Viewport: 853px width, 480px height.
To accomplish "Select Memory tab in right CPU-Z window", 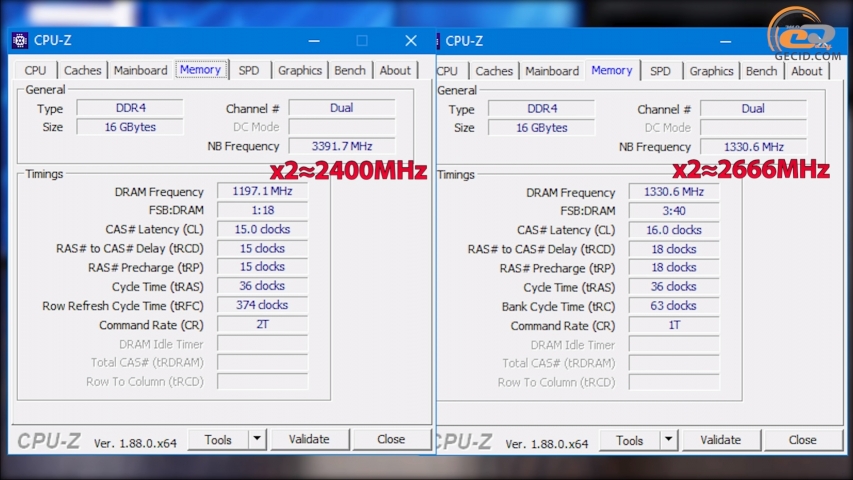I will 612,70.
